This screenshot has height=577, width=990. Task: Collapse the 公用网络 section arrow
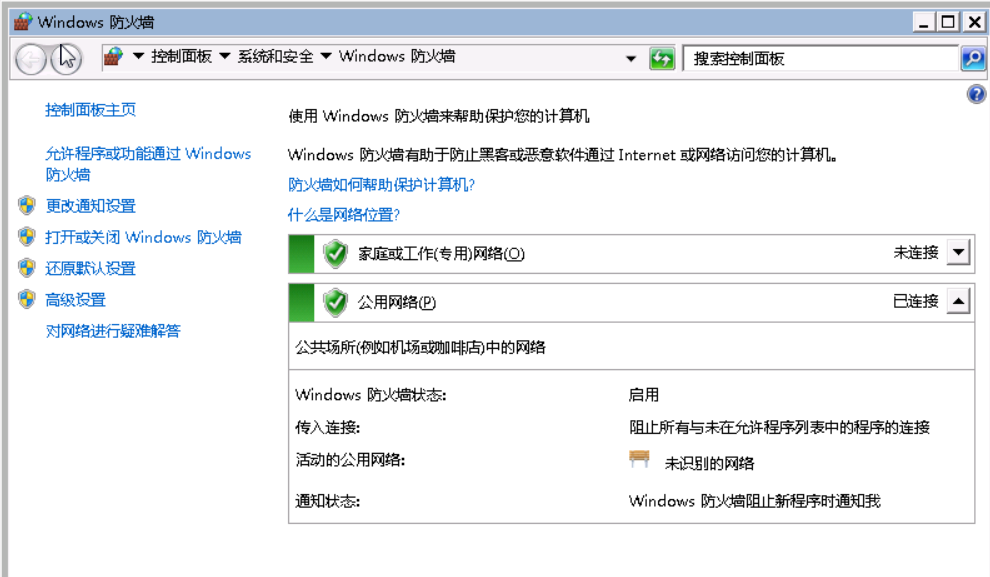(958, 301)
